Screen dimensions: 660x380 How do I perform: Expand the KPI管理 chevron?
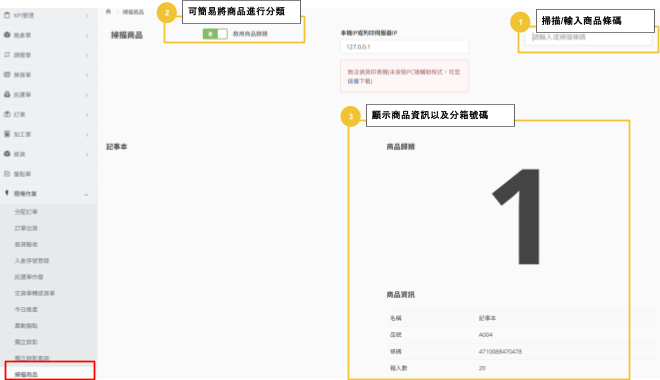tap(87, 16)
